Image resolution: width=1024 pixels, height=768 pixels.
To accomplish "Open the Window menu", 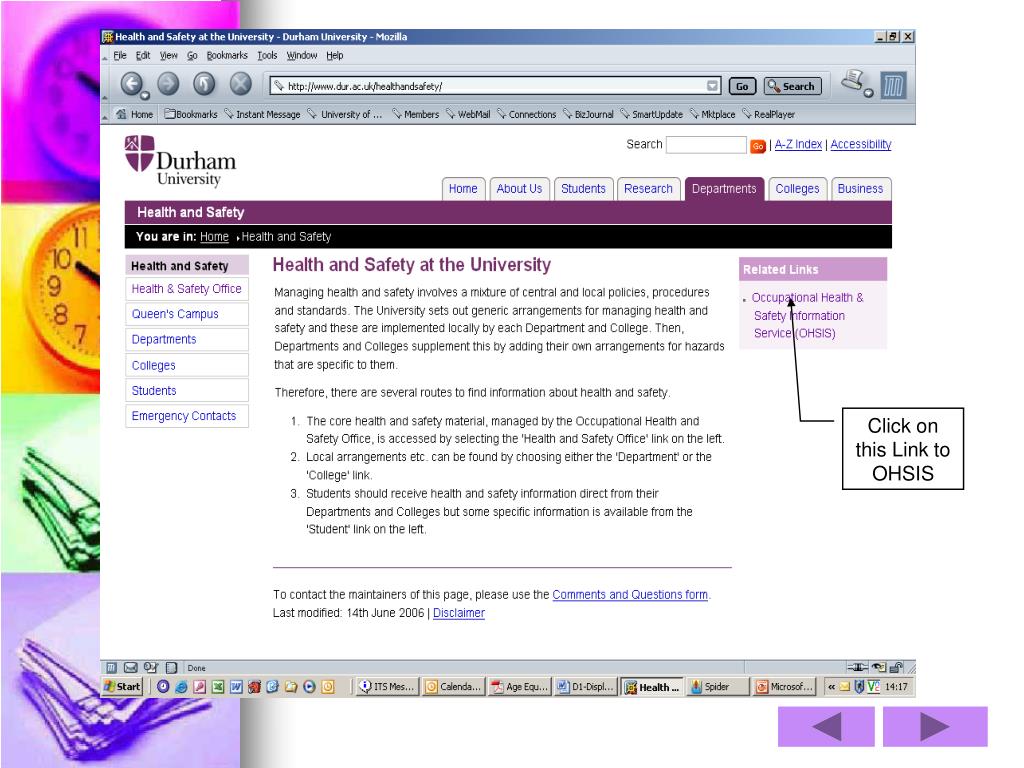I will coord(302,56).
